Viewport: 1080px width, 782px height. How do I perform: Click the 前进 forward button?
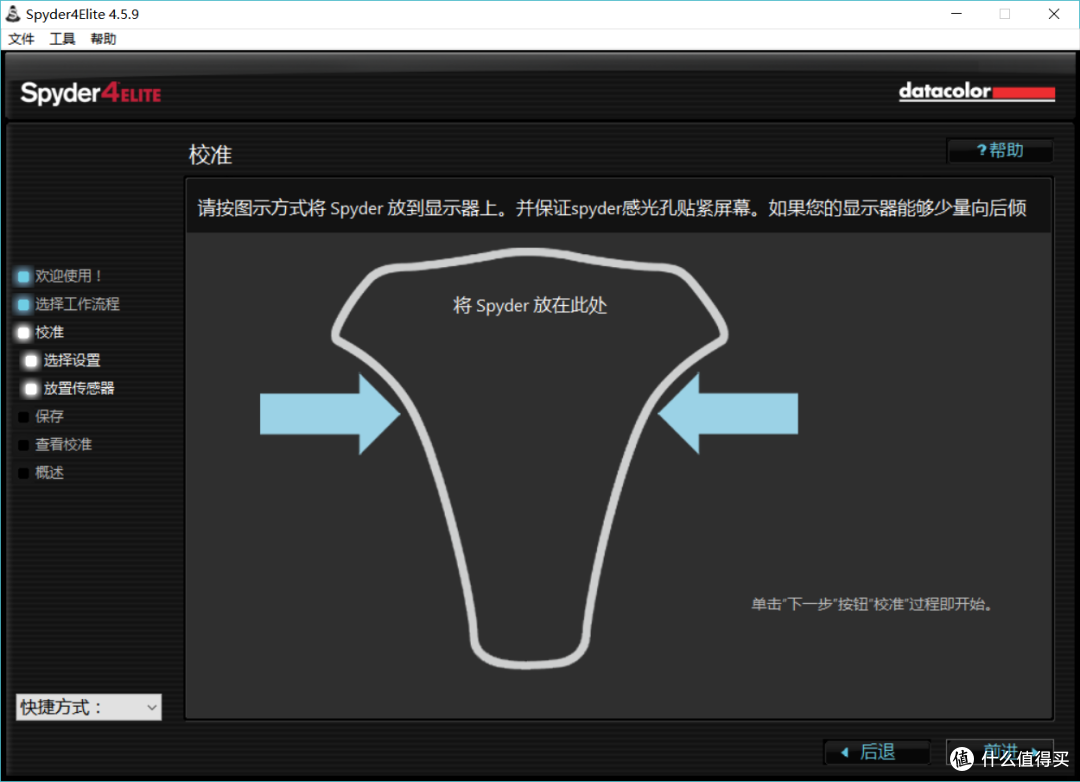(x=1000, y=752)
